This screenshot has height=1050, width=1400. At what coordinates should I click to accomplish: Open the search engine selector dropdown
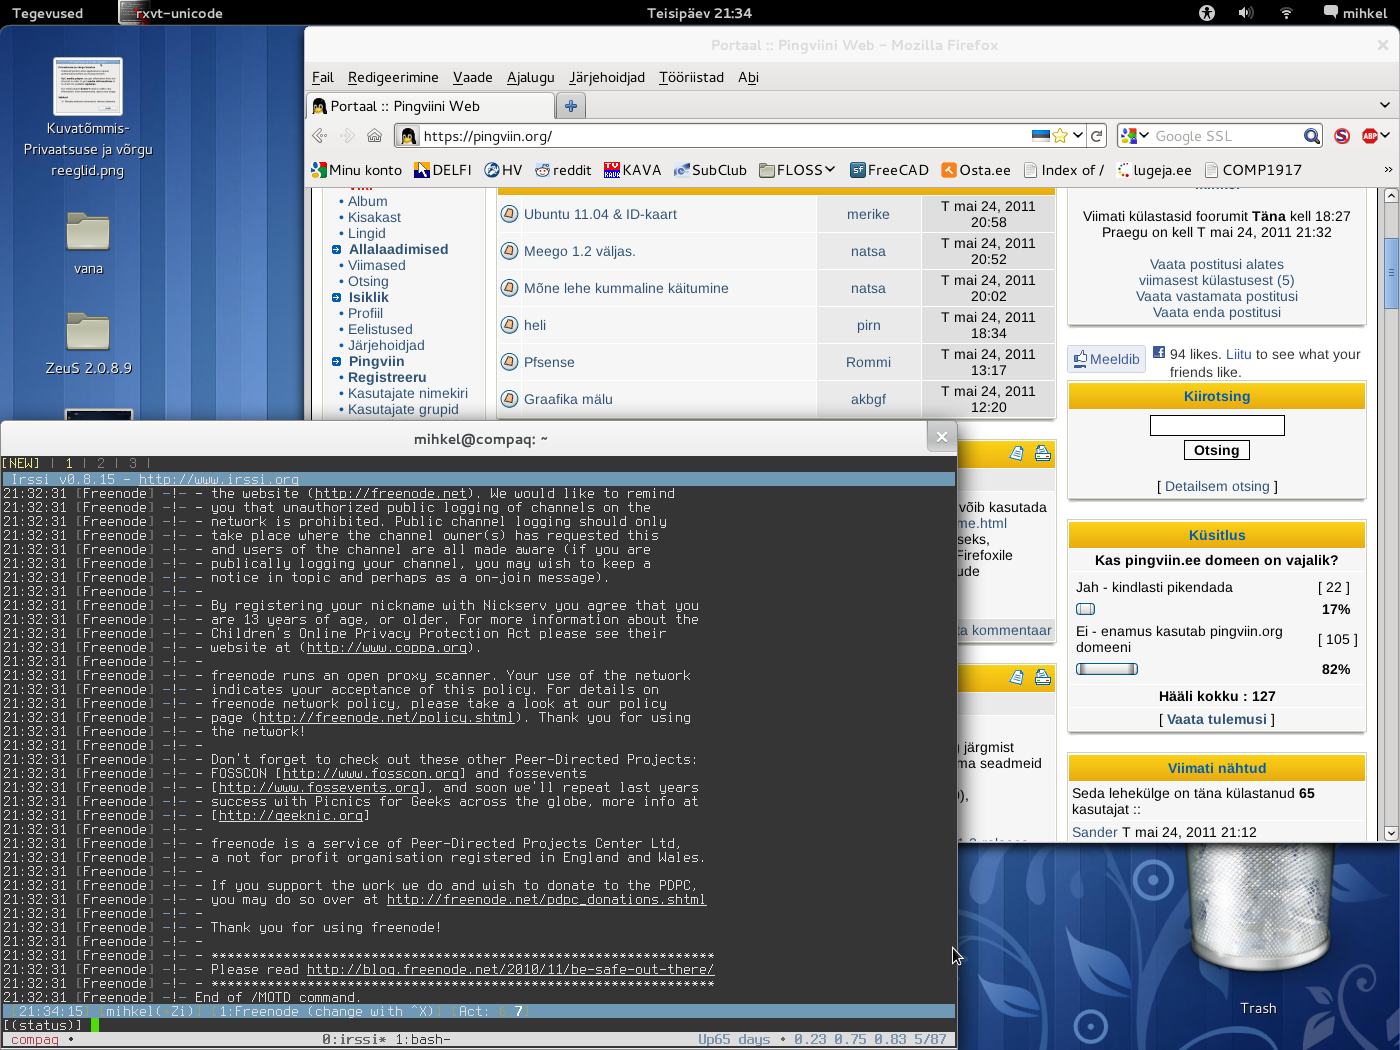coord(1134,136)
